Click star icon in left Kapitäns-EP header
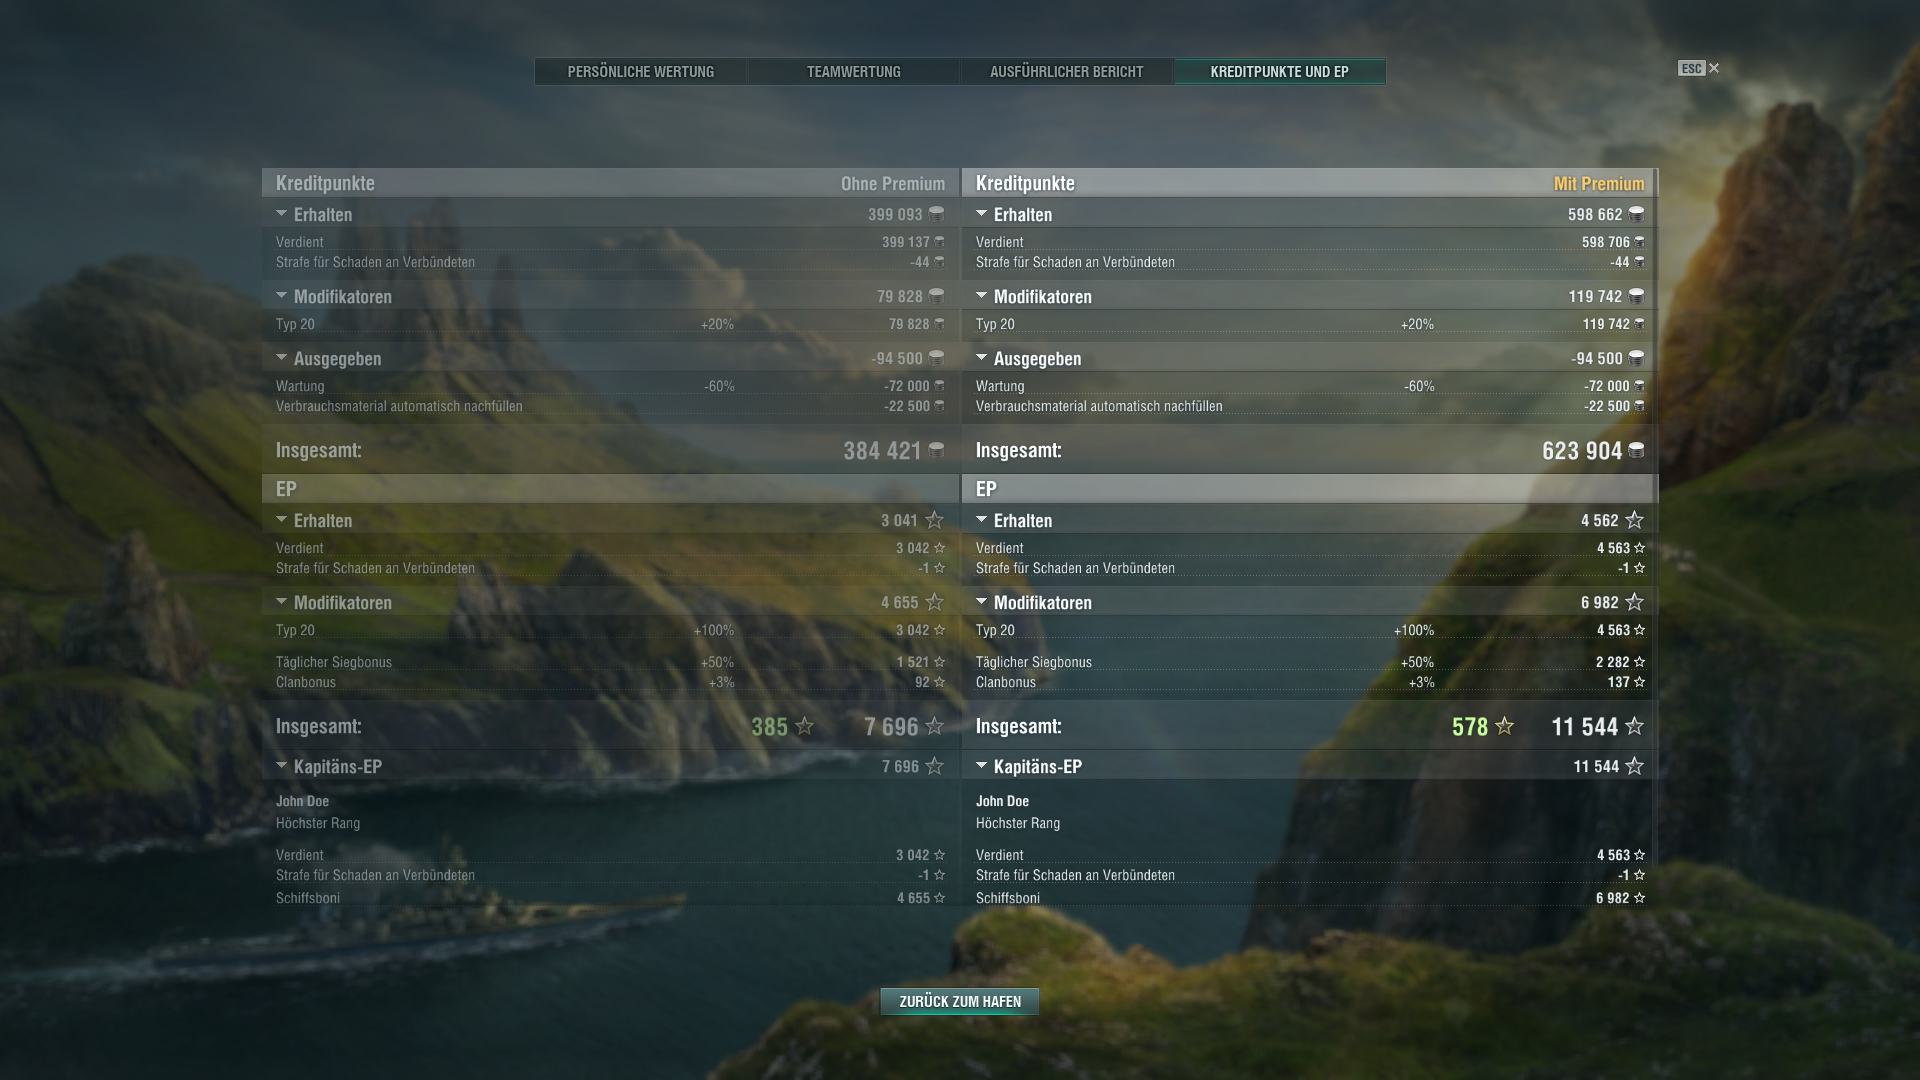The height and width of the screenshot is (1080, 1920). (934, 766)
